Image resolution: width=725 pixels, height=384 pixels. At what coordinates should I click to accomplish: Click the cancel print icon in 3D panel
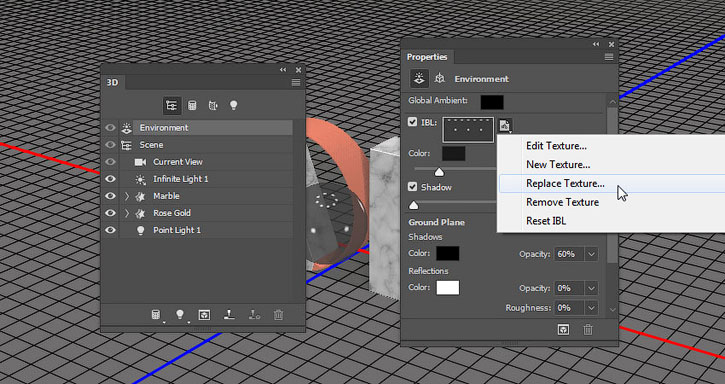click(254, 315)
